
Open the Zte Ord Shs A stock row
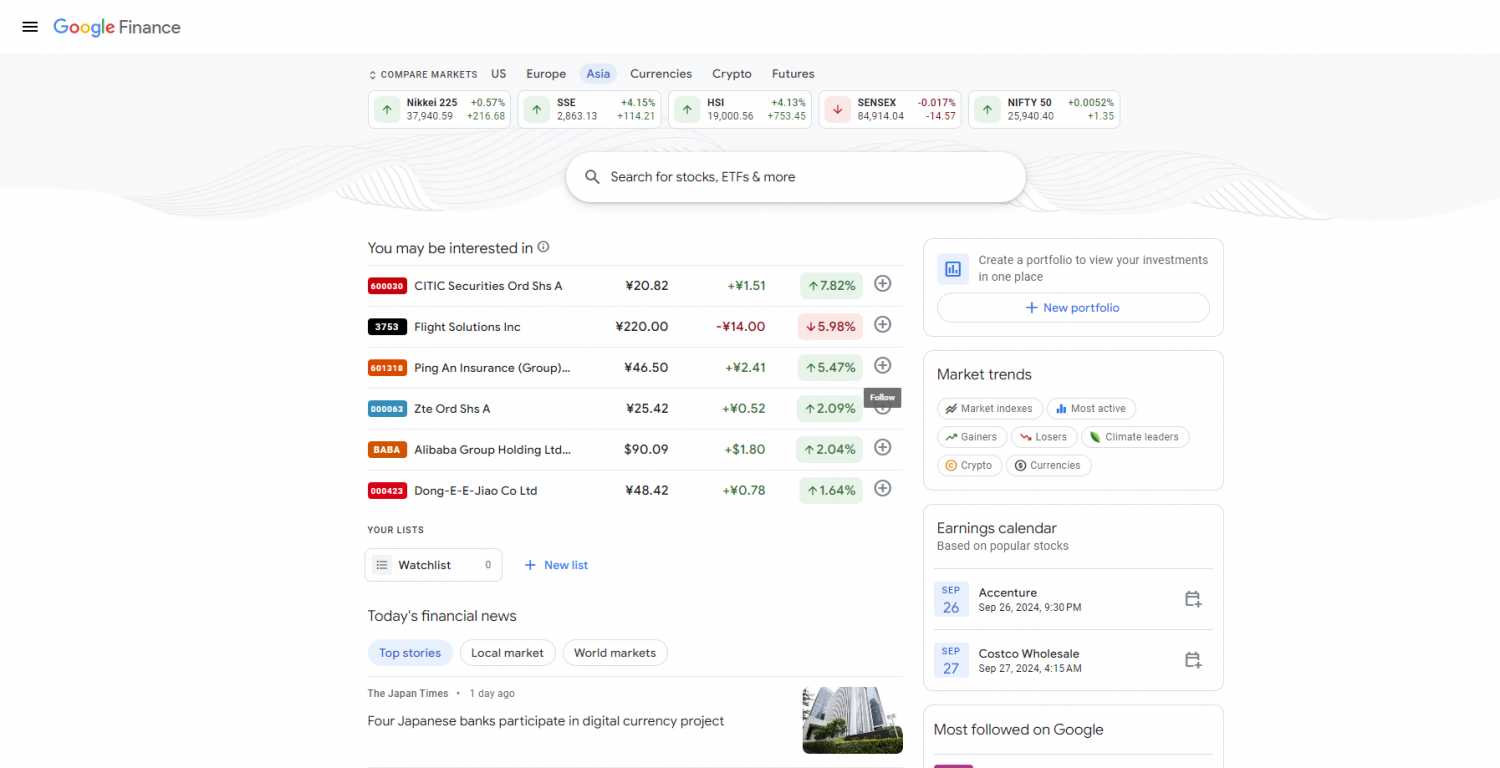pos(635,409)
